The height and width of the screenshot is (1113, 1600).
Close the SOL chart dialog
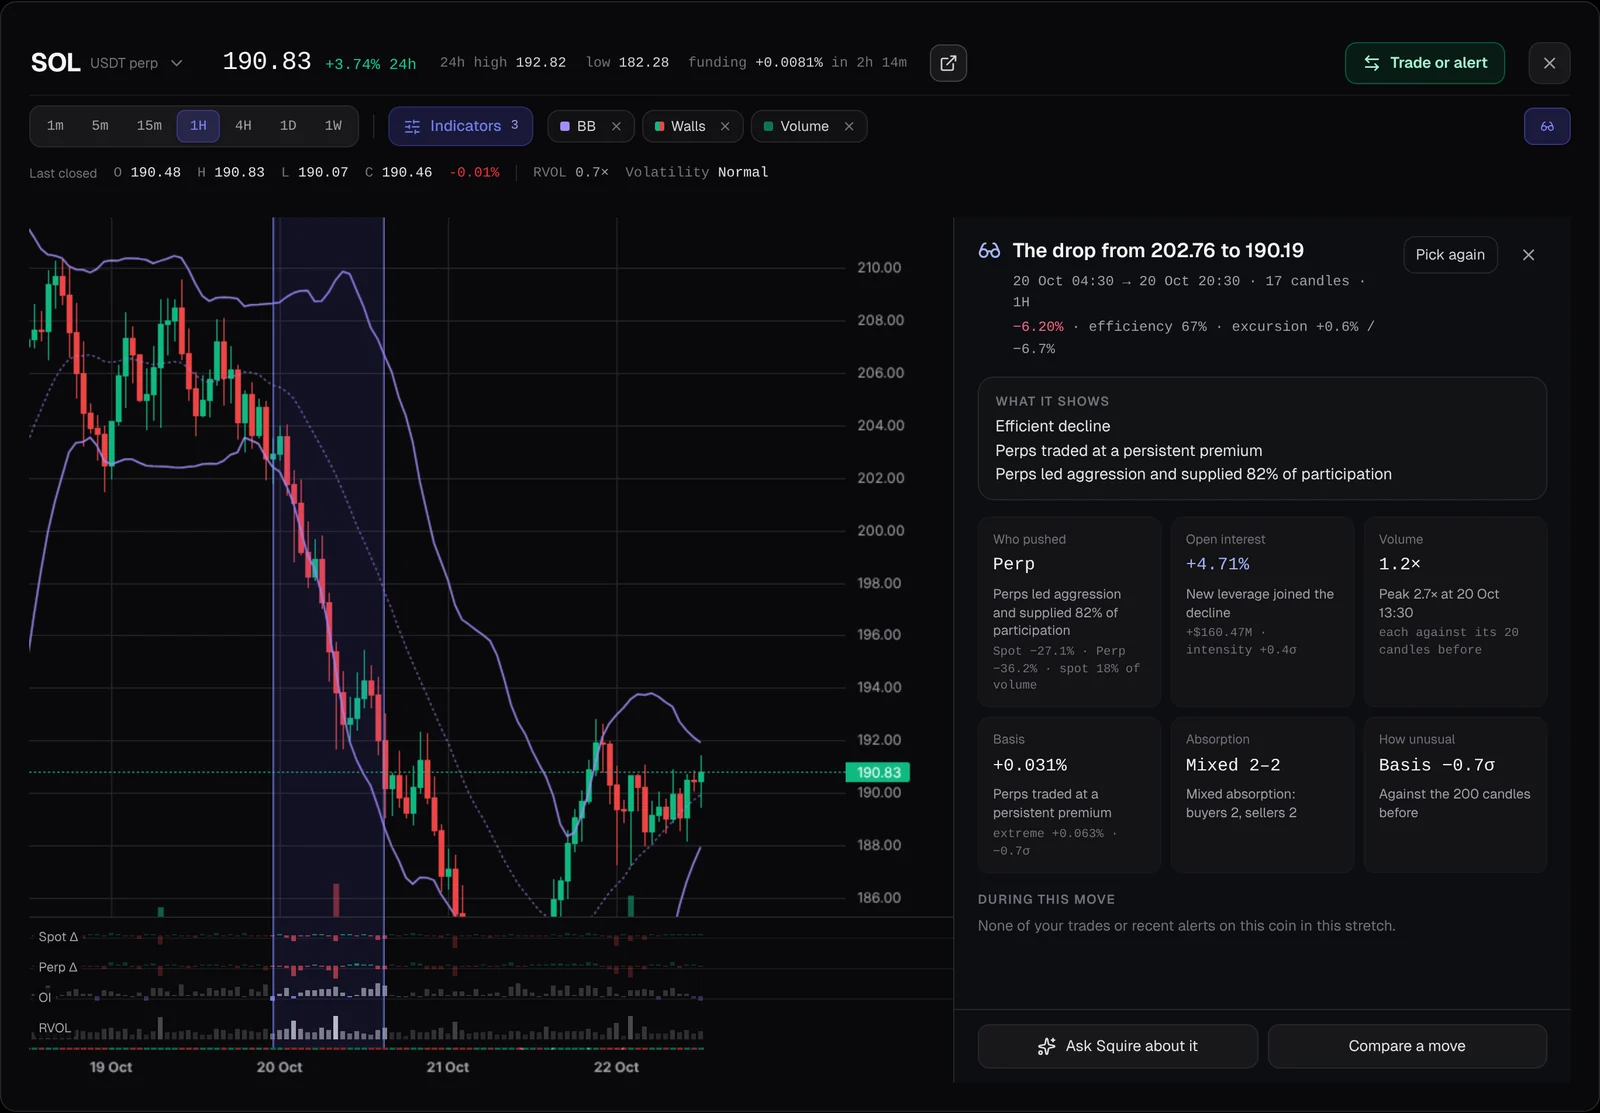pos(1549,63)
